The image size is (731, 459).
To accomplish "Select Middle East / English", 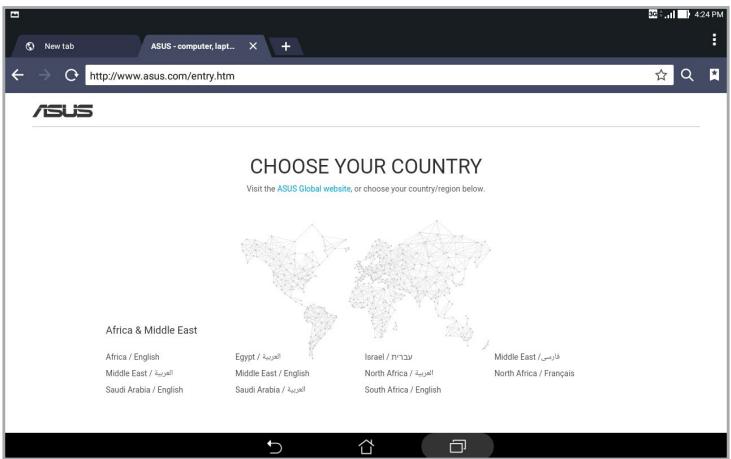I will pos(272,373).
